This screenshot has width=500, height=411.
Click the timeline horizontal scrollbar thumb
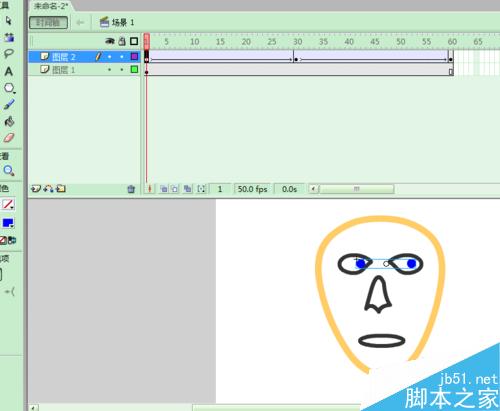click(356, 189)
